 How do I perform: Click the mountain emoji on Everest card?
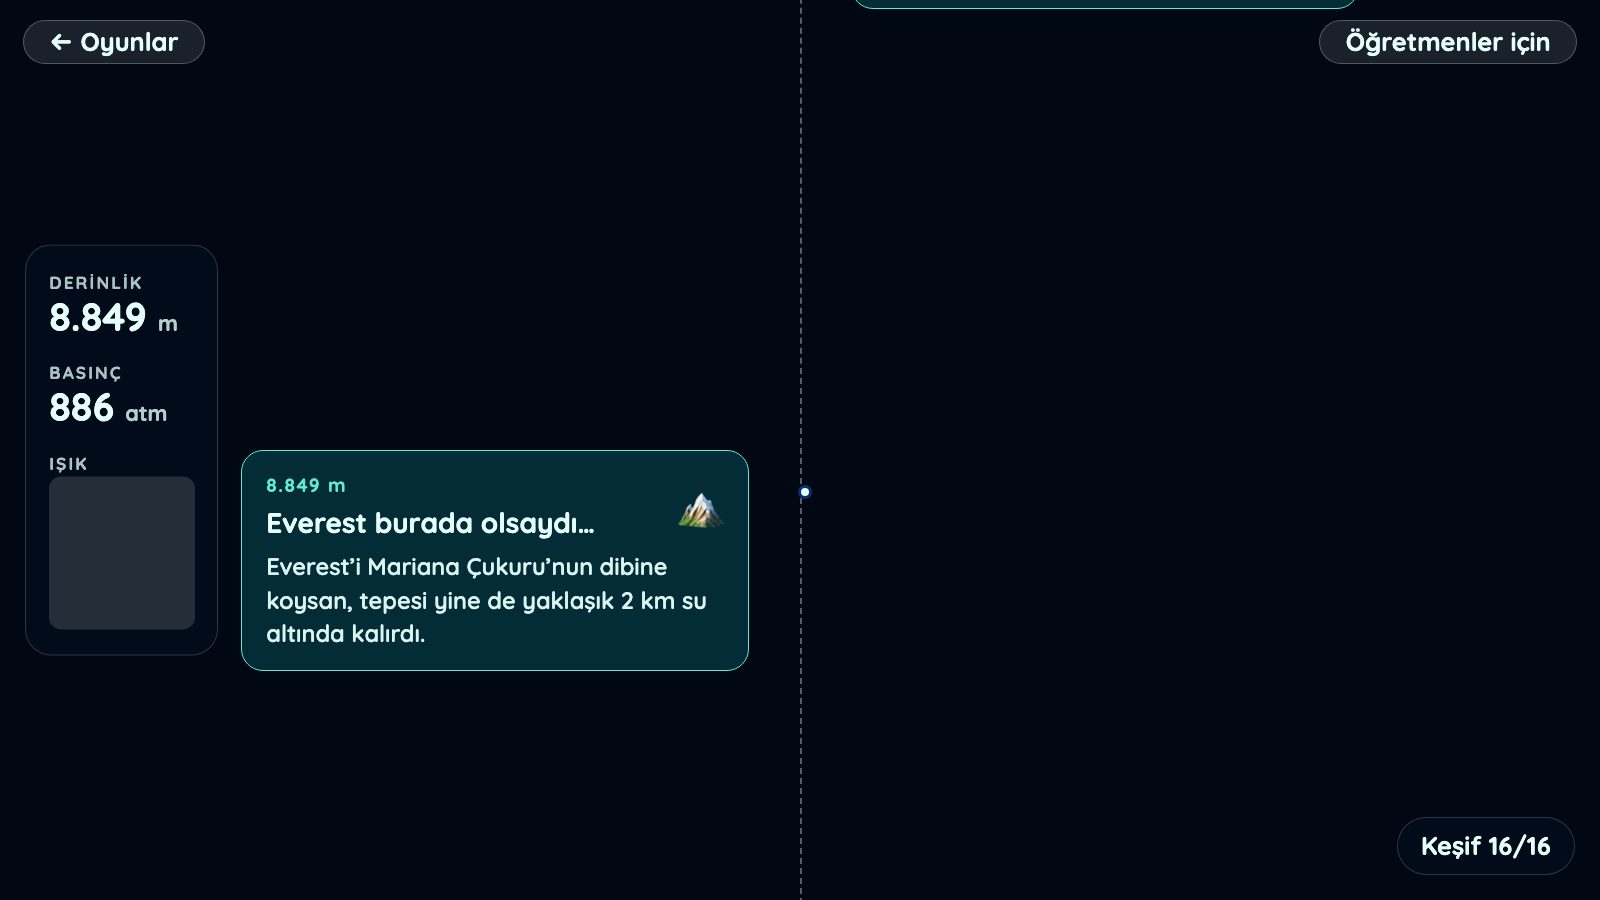pyautogui.click(x=700, y=510)
